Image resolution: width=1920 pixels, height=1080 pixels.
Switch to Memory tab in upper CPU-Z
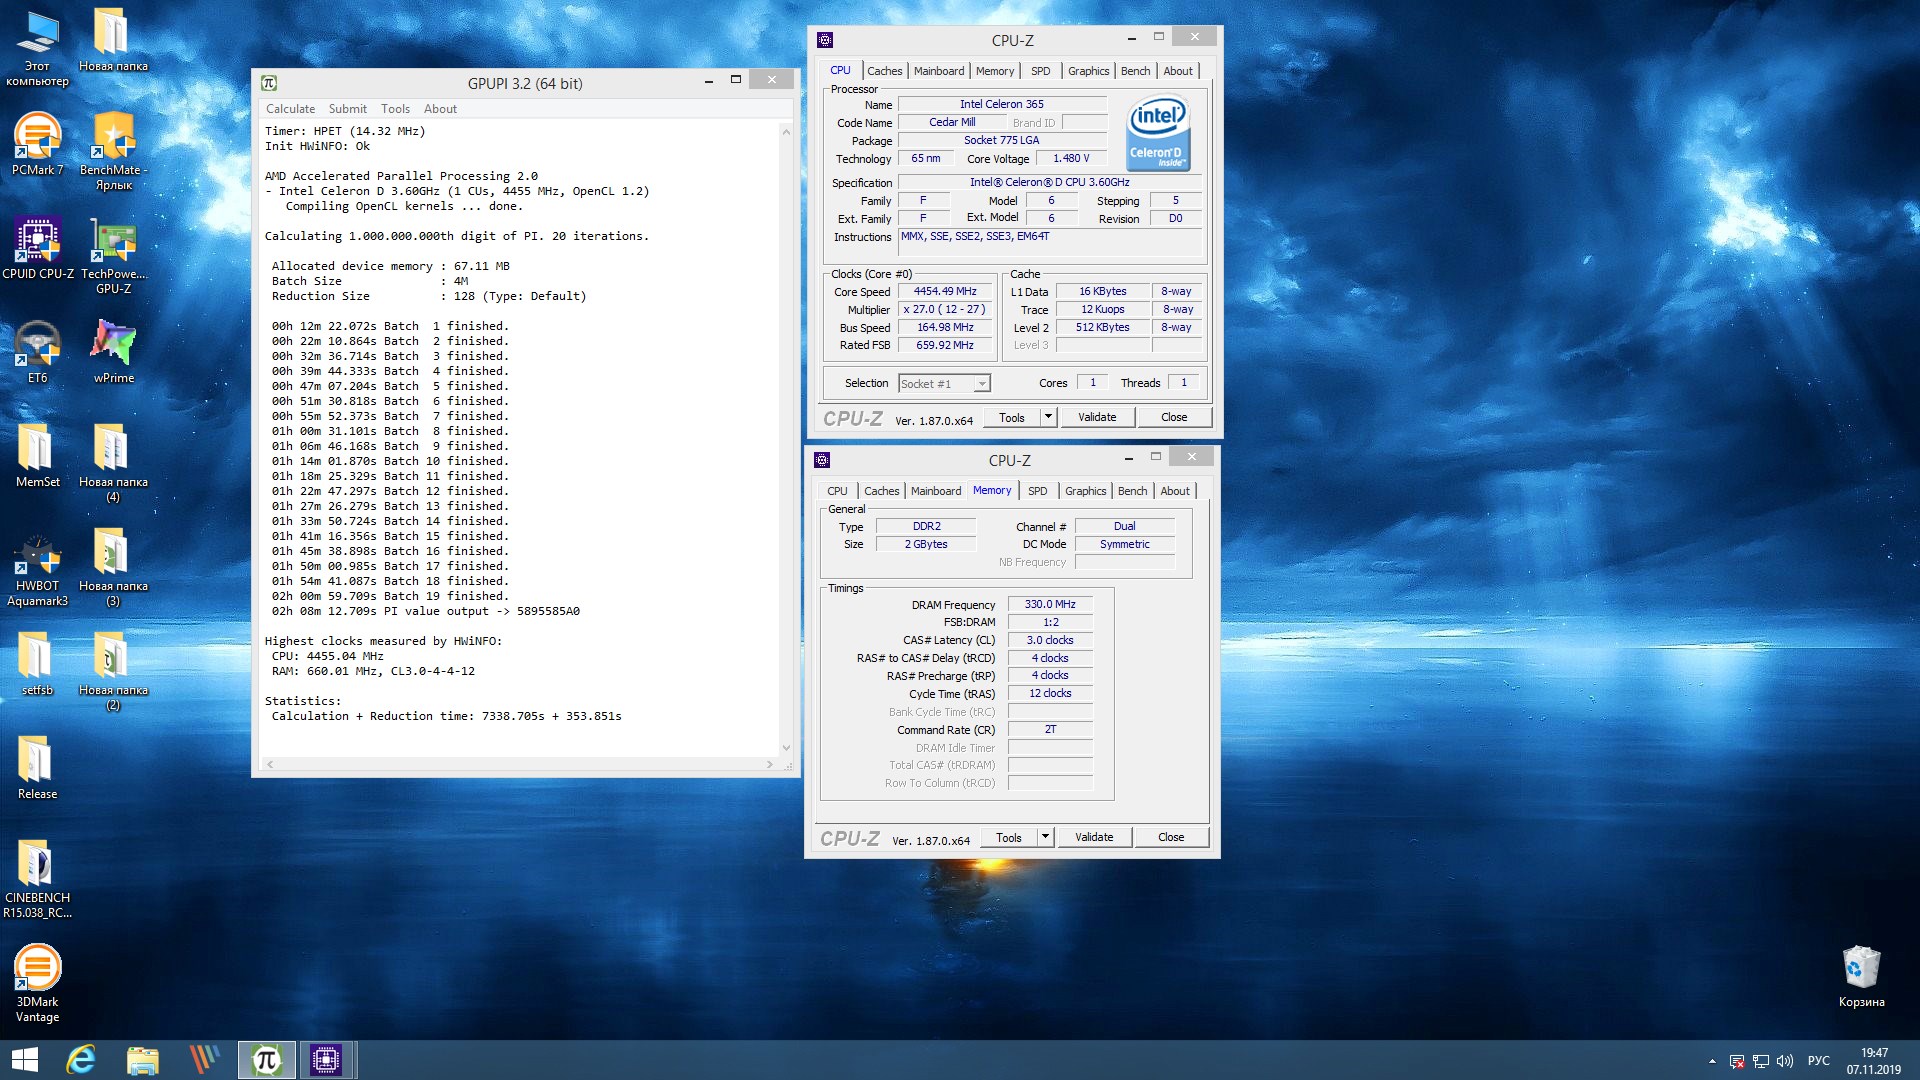pyautogui.click(x=994, y=71)
